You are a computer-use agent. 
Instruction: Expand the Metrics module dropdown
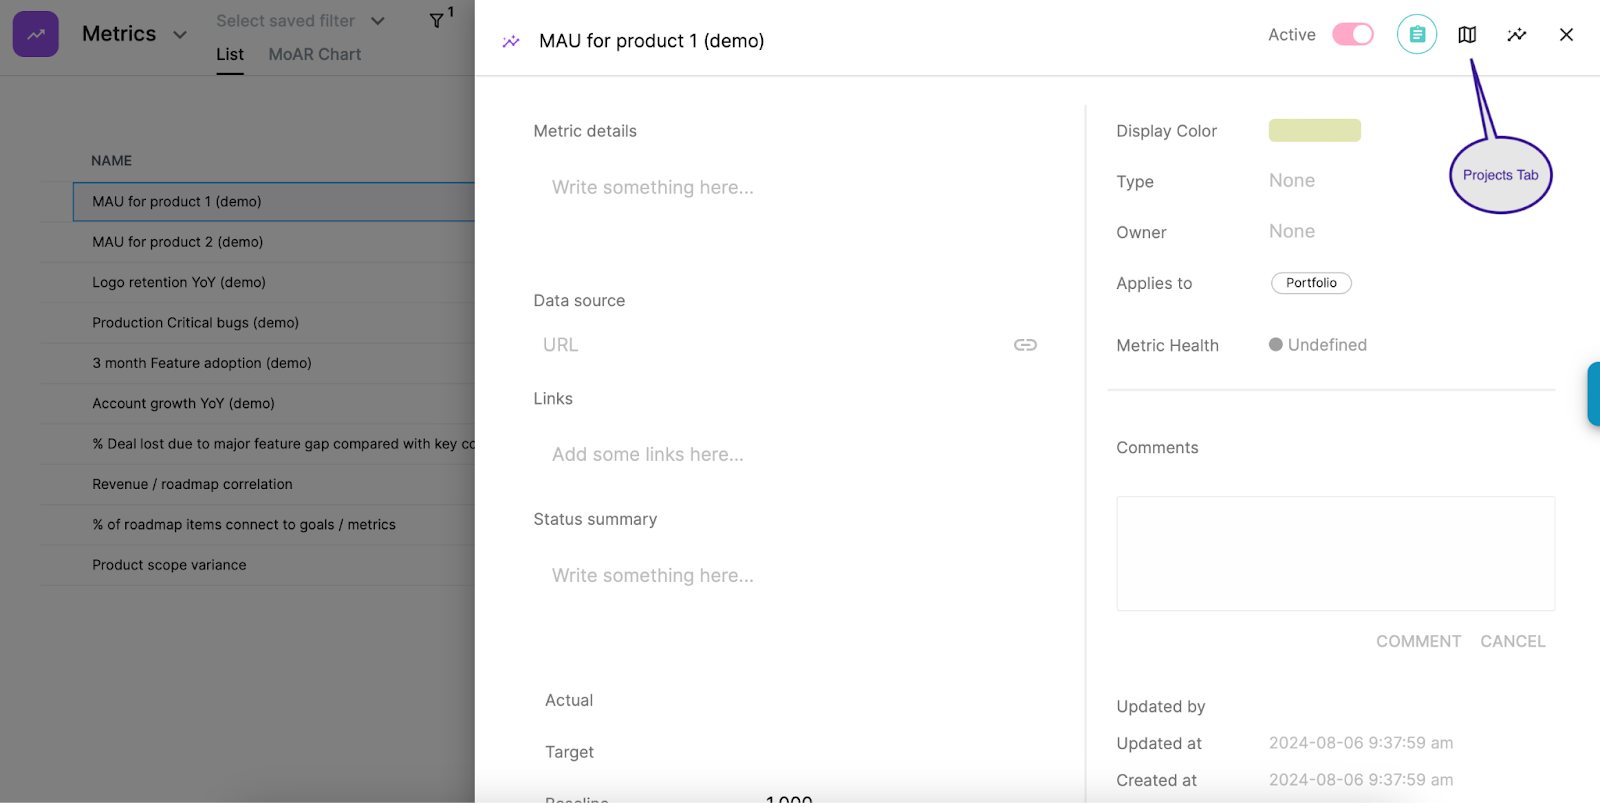pyautogui.click(x=180, y=35)
